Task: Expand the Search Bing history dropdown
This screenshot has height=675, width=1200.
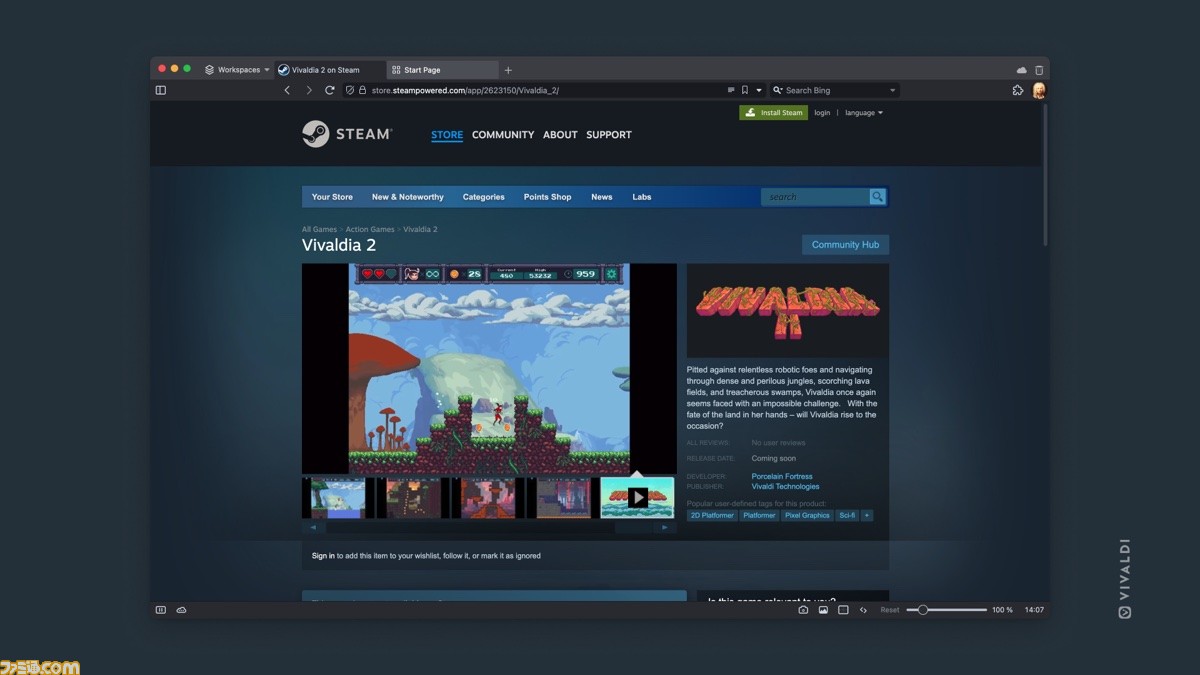Action: pyautogui.click(x=892, y=90)
